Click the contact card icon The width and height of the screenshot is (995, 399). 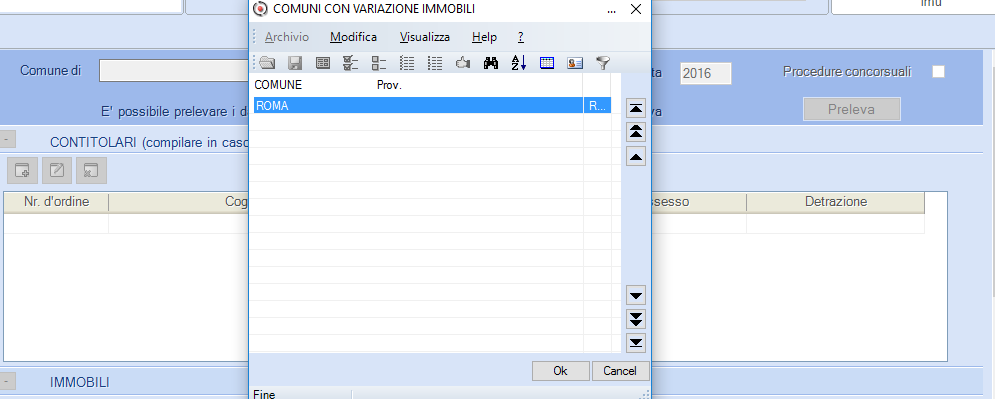coord(574,63)
